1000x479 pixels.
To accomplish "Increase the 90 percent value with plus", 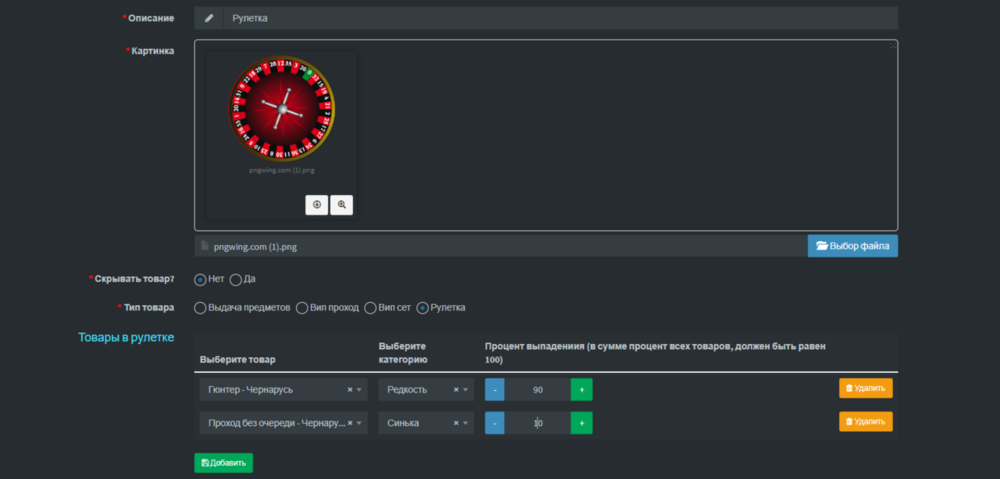I will (x=582, y=390).
